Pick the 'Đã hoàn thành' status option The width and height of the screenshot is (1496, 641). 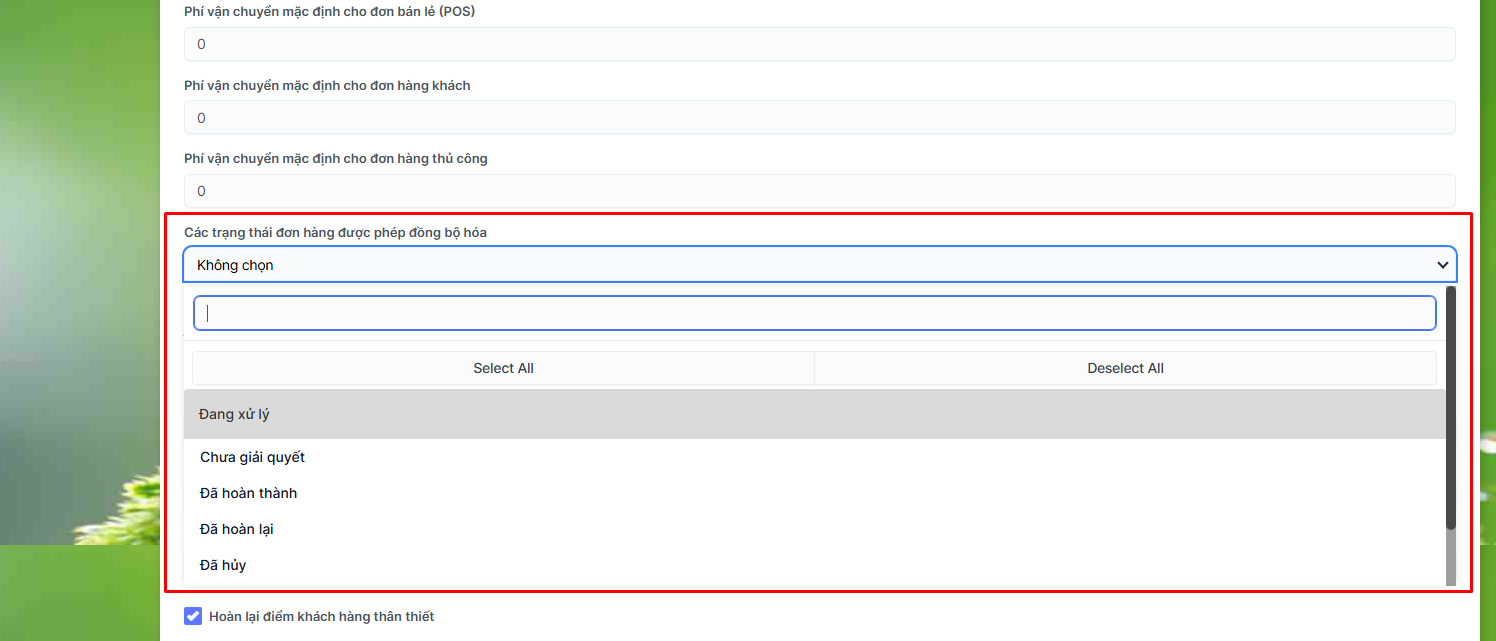[248, 493]
